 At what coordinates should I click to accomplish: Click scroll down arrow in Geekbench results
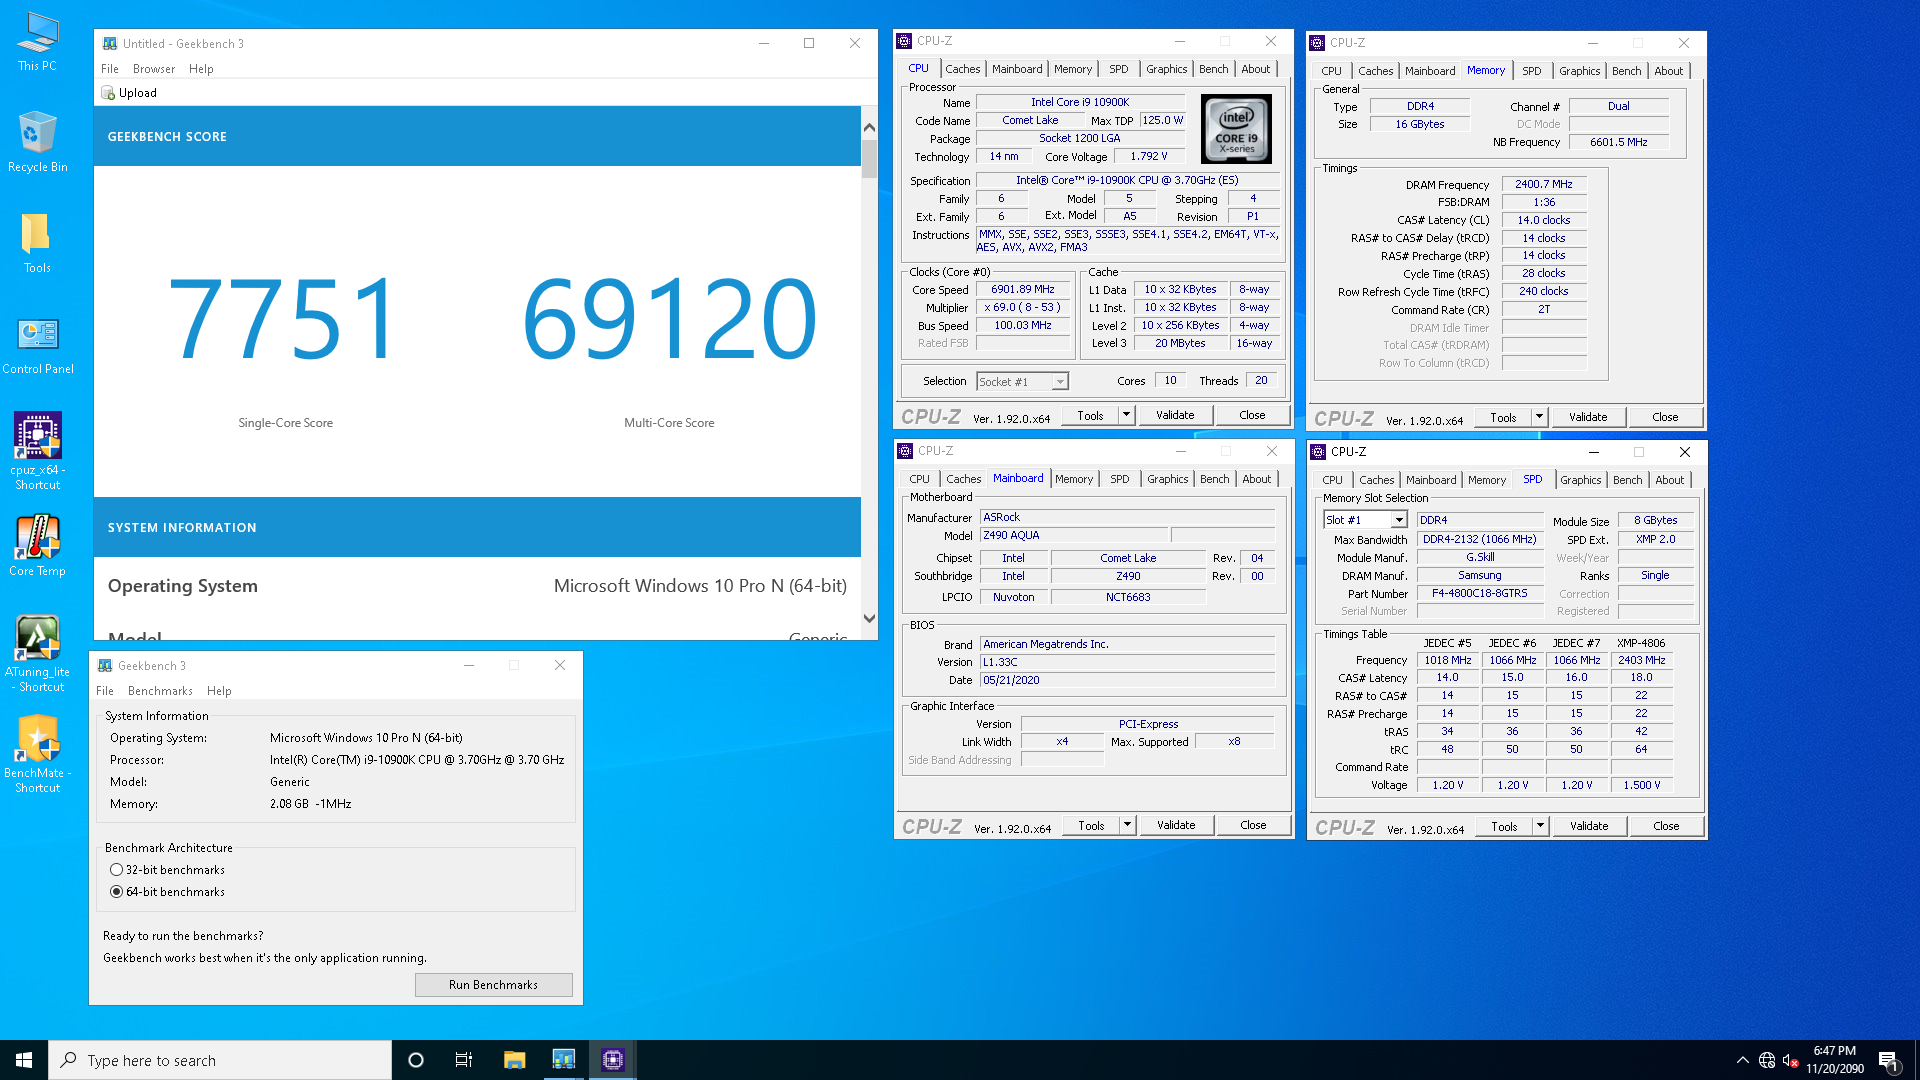tap(869, 619)
